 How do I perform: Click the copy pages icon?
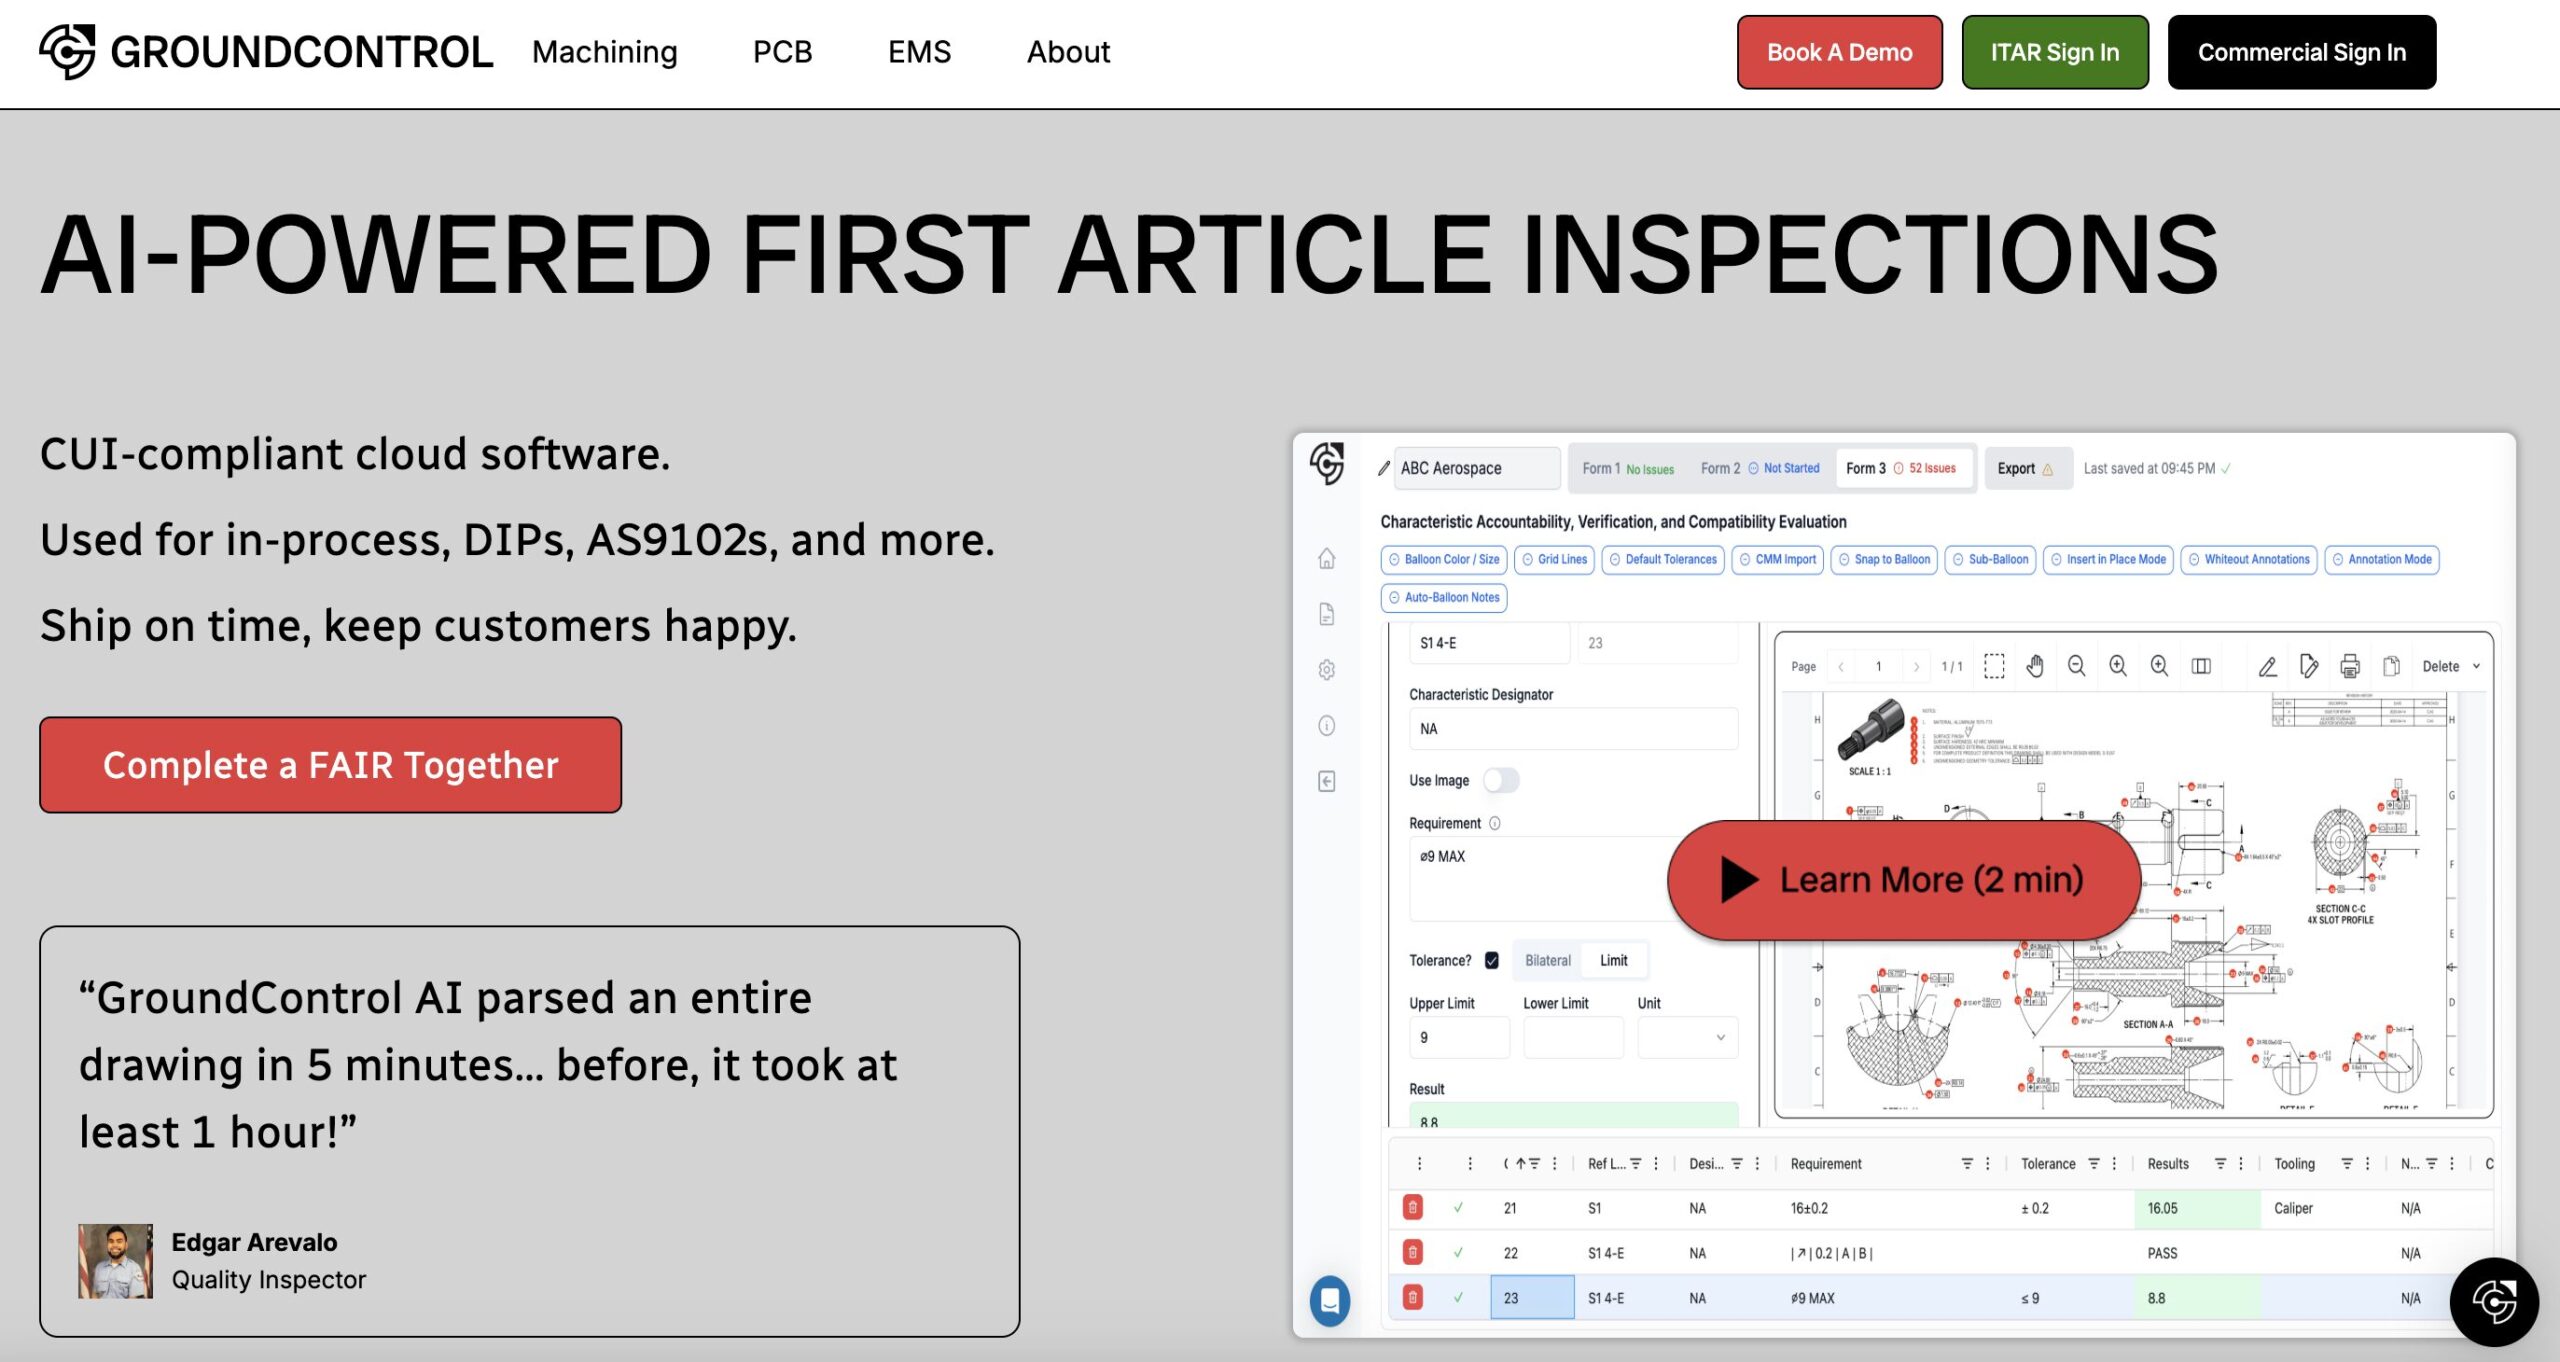click(2391, 666)
